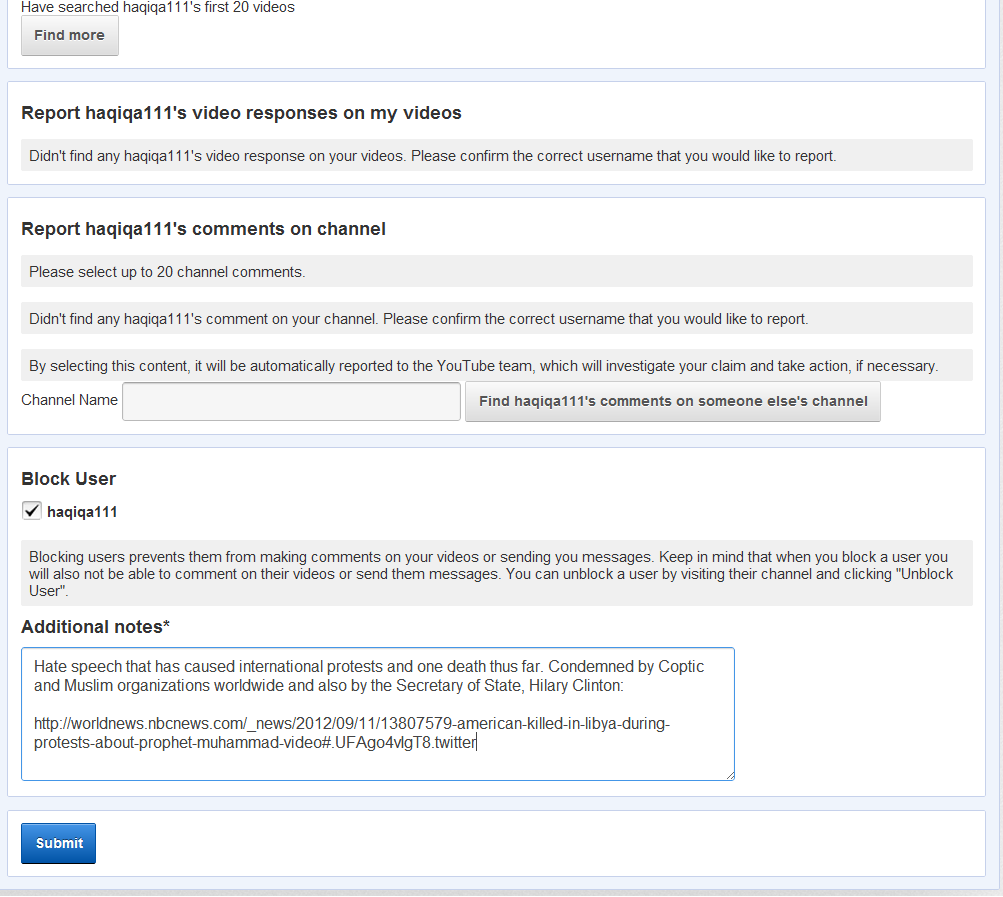Click the haqiqa111 label beside the checkbox
This screenshot has width=1003, height=897.
click(82, 512)
